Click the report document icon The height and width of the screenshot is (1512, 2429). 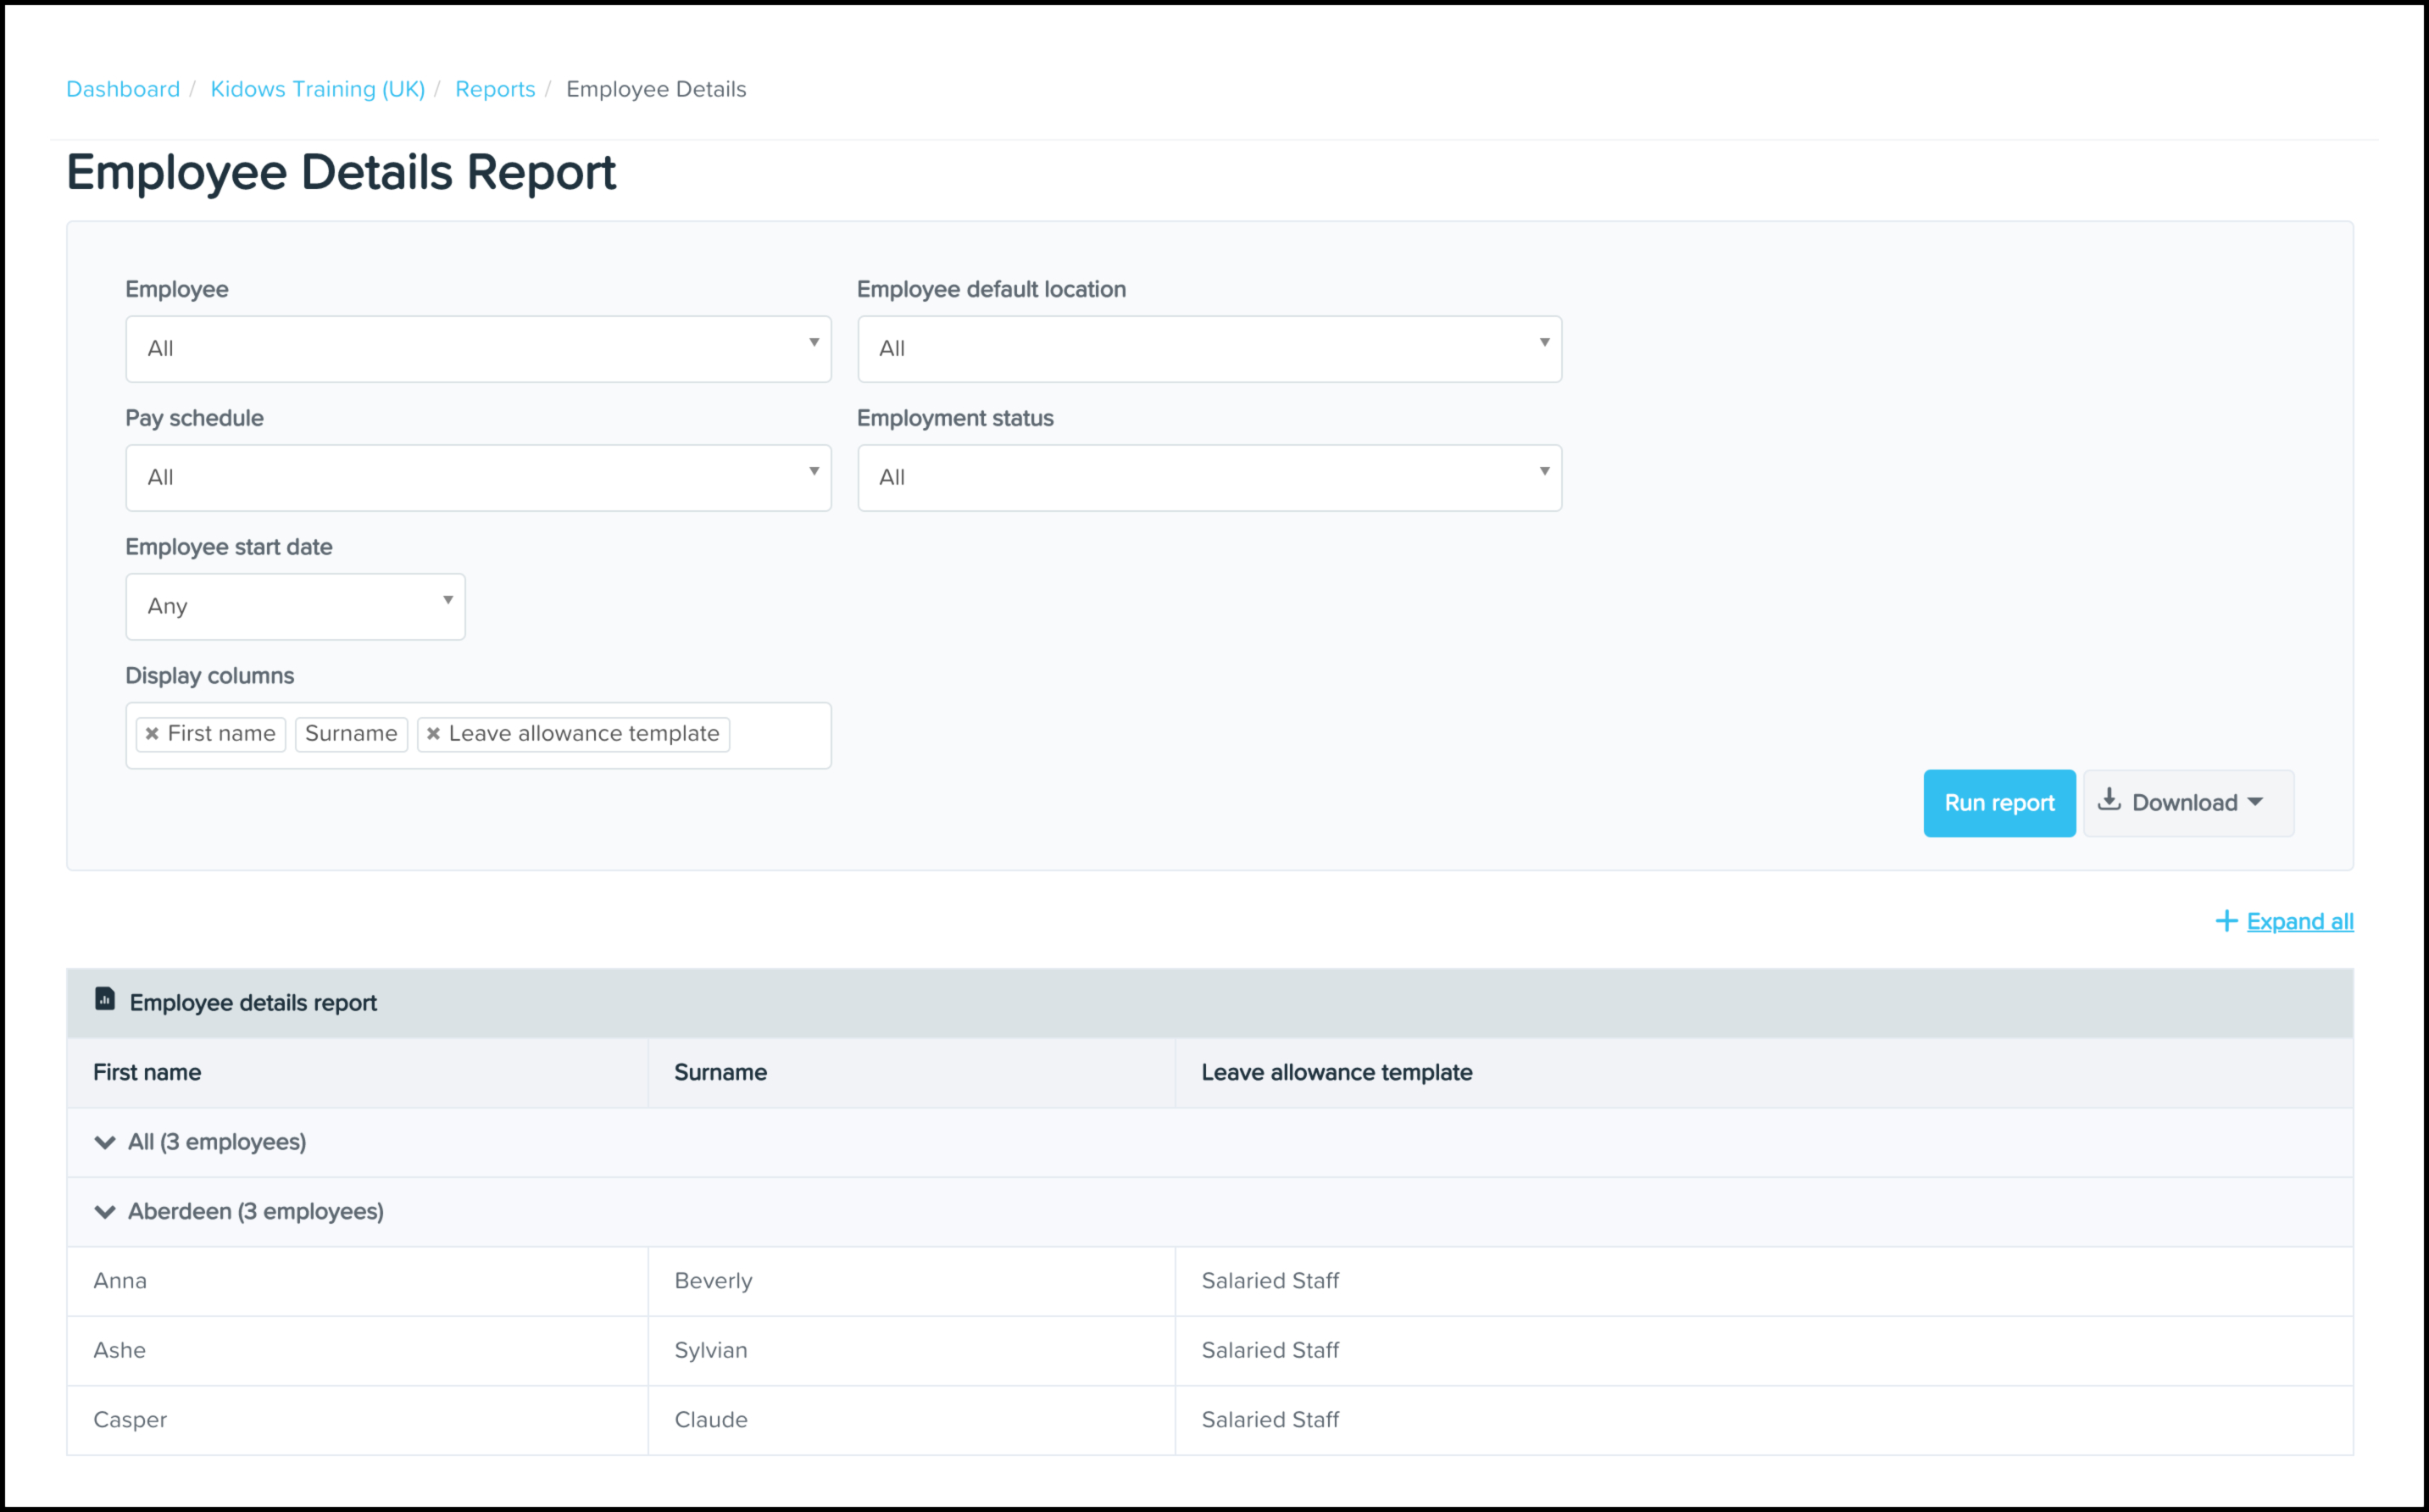point(105,999)
